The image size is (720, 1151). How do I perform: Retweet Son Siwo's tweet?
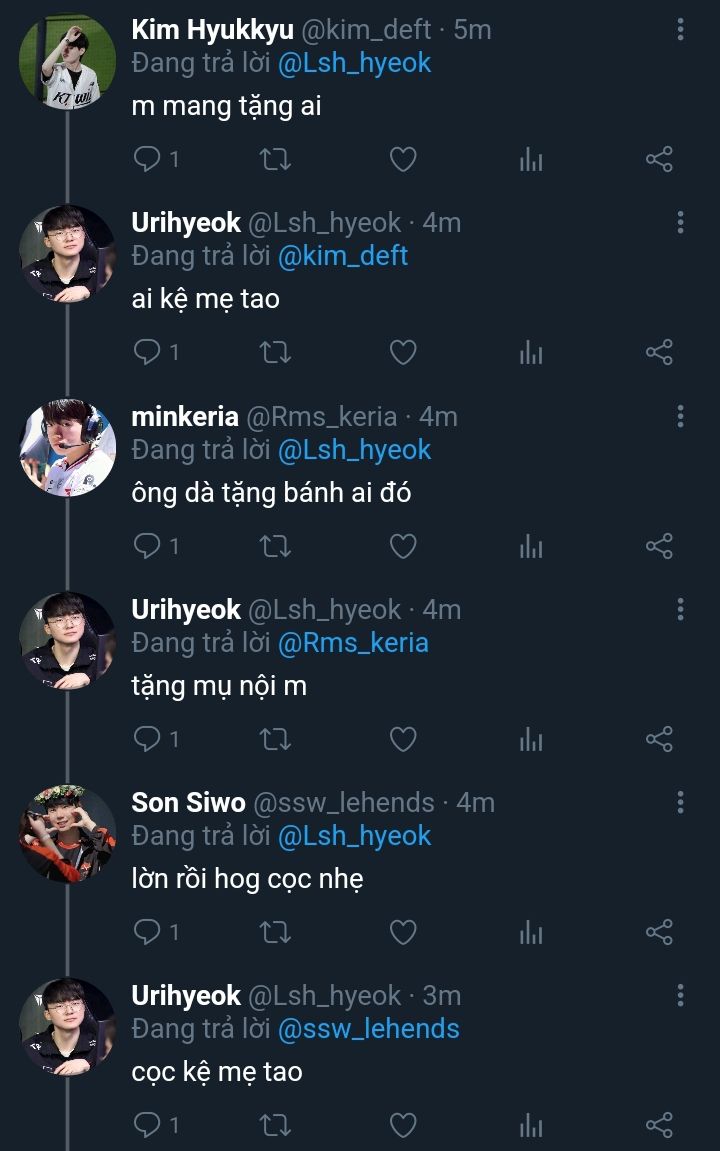[x=275, y=932]
